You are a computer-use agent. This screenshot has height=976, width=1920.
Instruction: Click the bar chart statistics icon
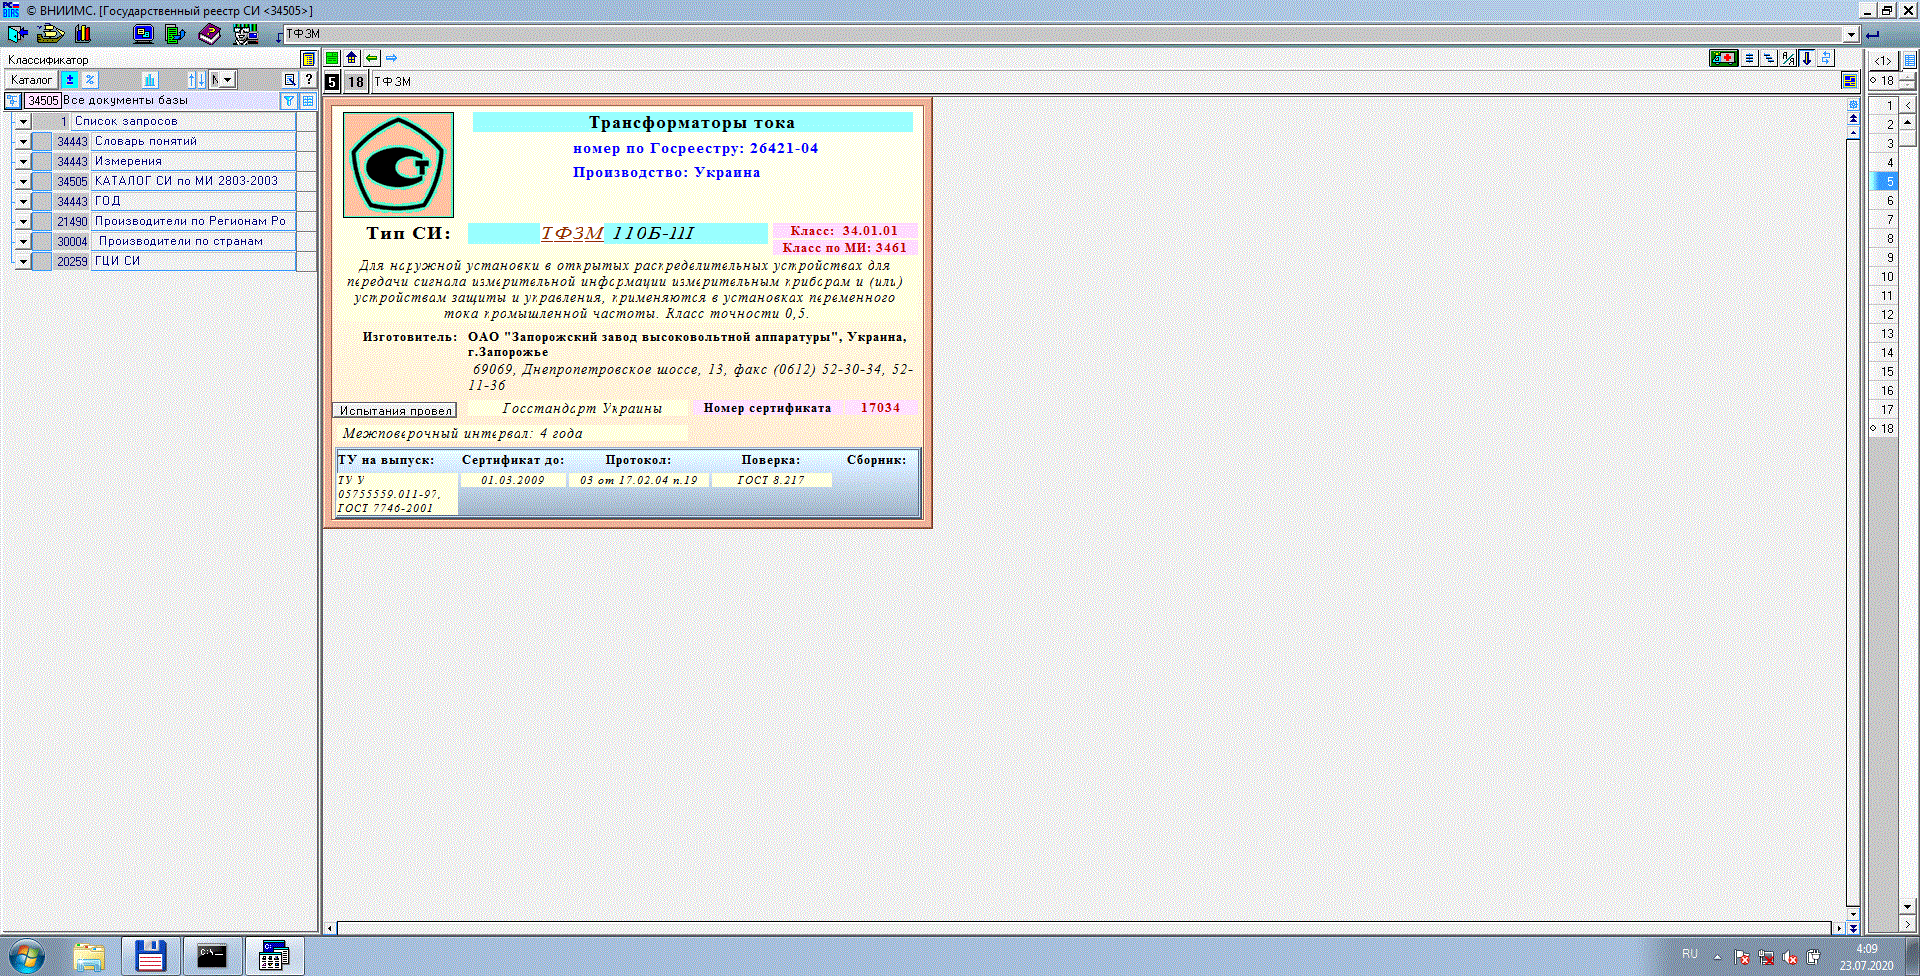click(x=150, y=80)
